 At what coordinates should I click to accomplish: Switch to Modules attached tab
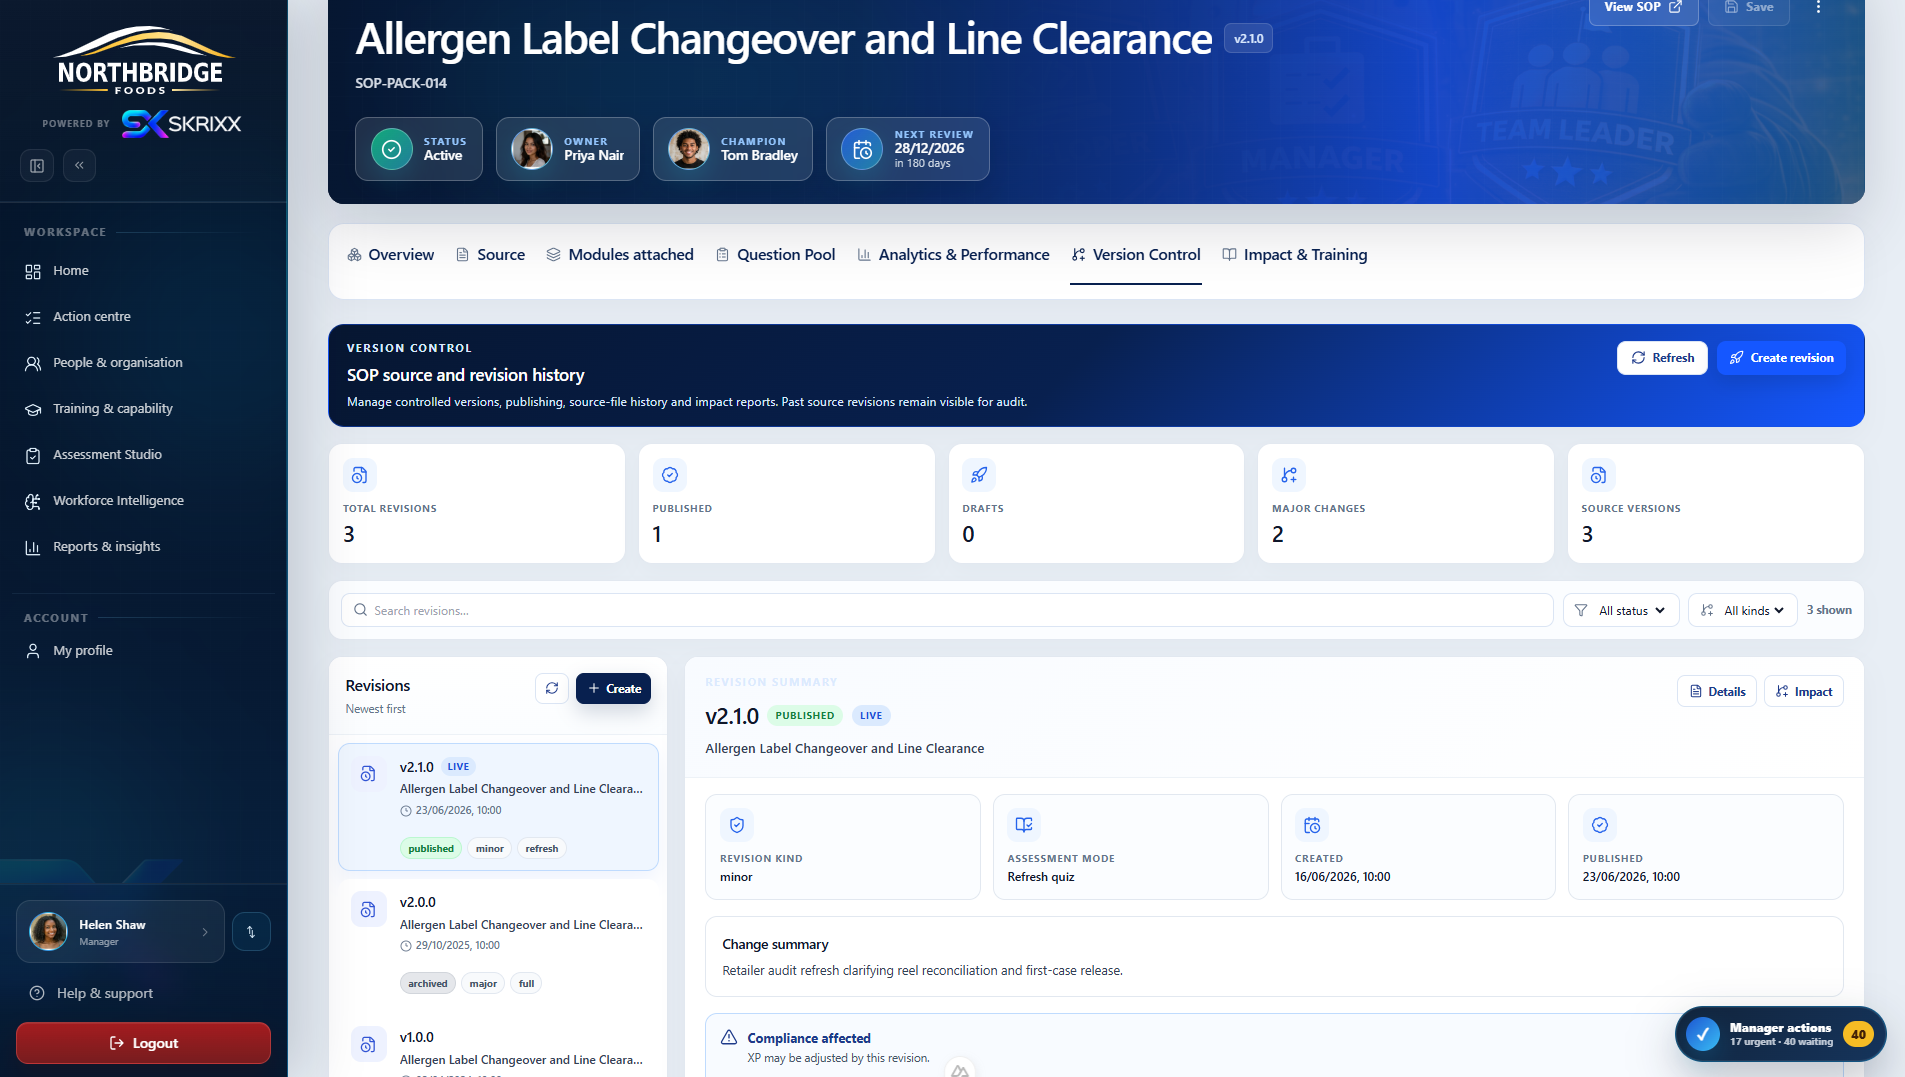(x=620, y=255)
